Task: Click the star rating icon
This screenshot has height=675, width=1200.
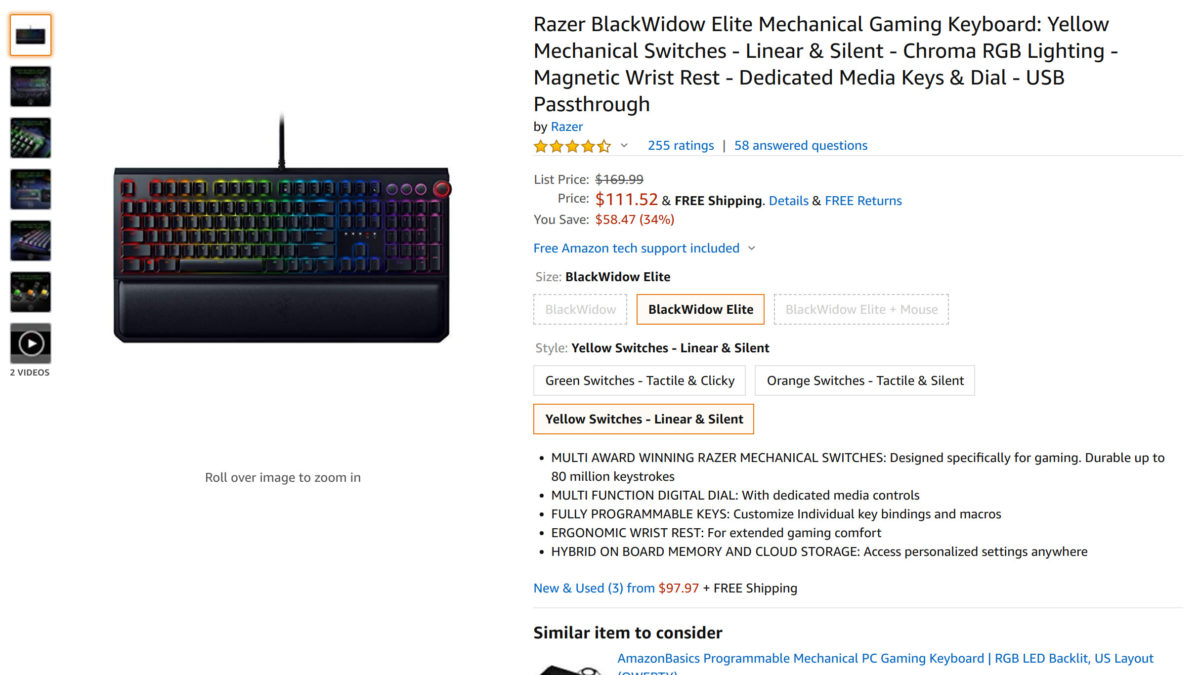Action: tap(572, 145)
